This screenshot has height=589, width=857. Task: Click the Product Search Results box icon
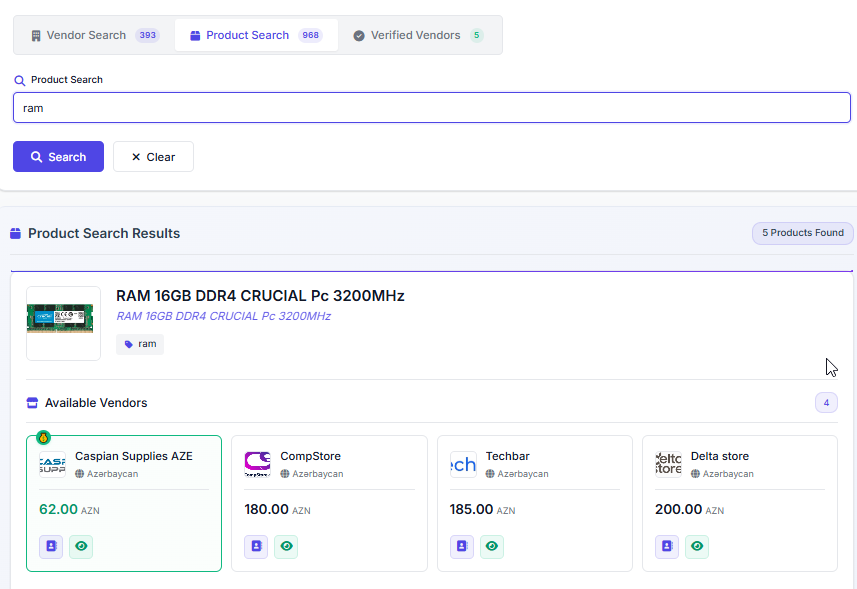coord(15,234)
